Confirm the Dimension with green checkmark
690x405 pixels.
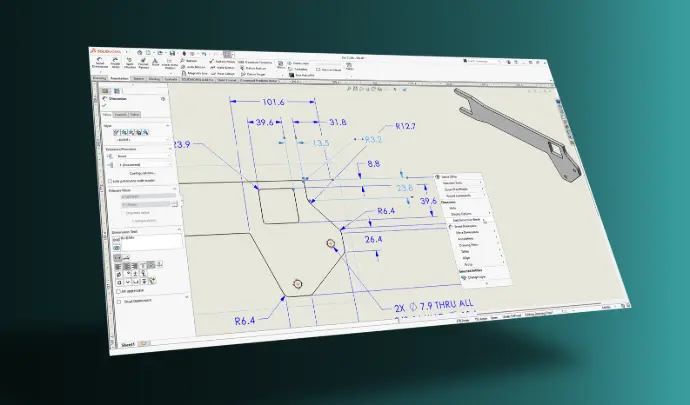[104, 106]
